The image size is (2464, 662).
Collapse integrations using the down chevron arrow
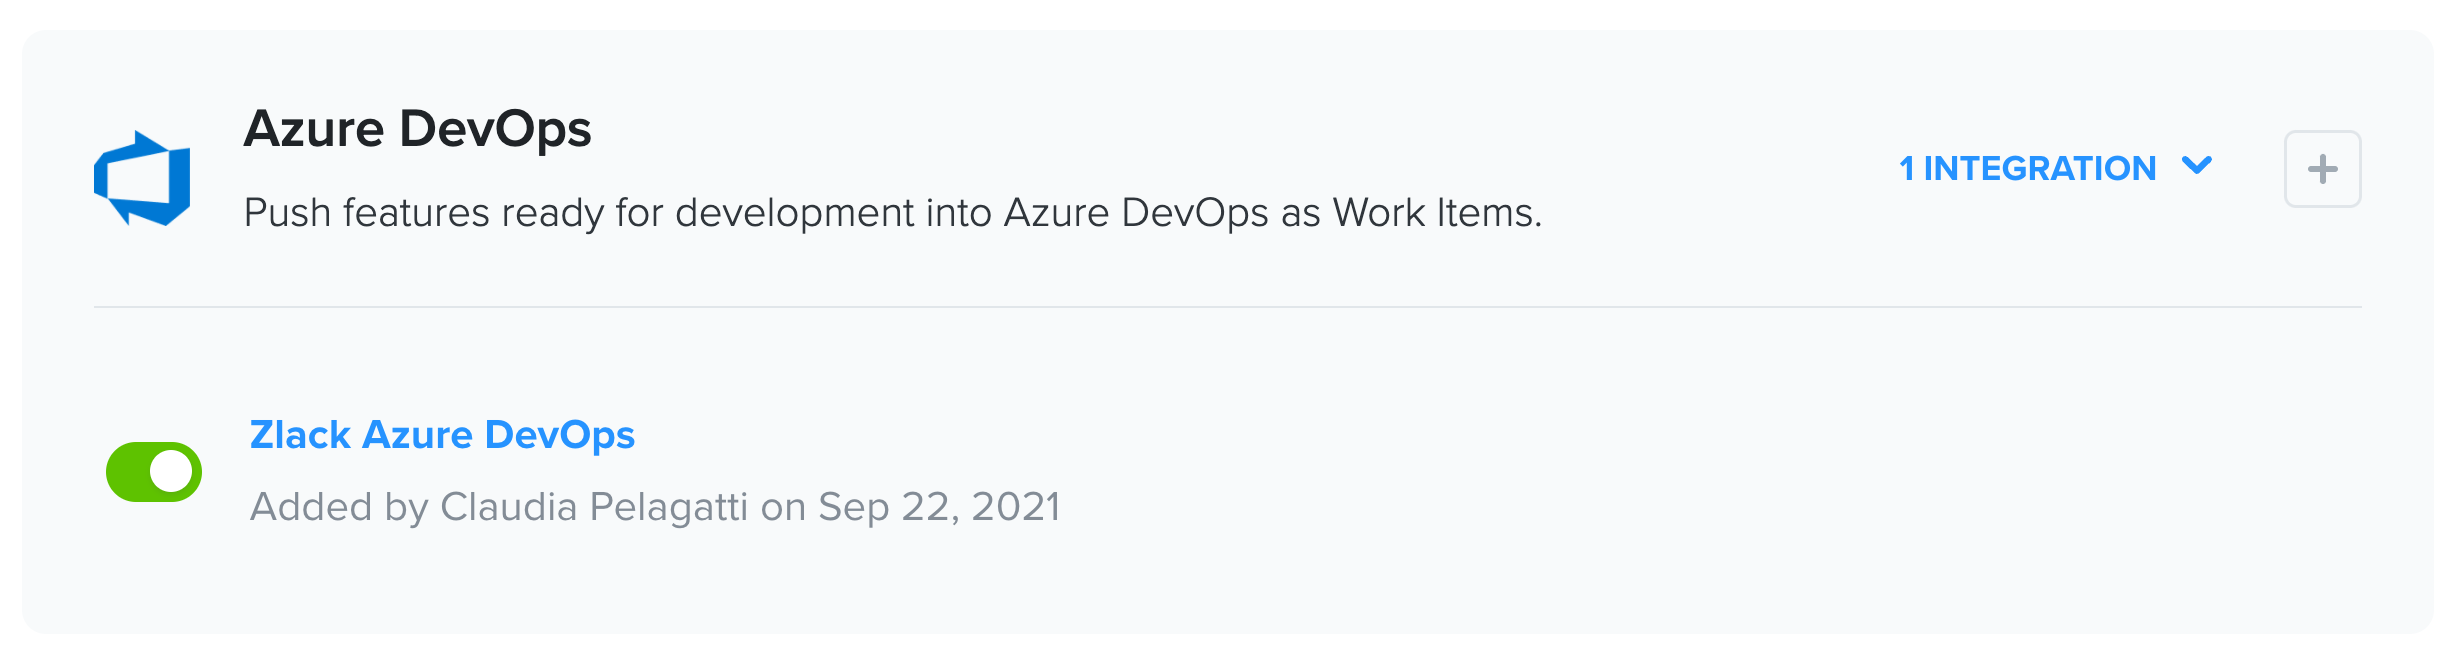click(2197, 166)
